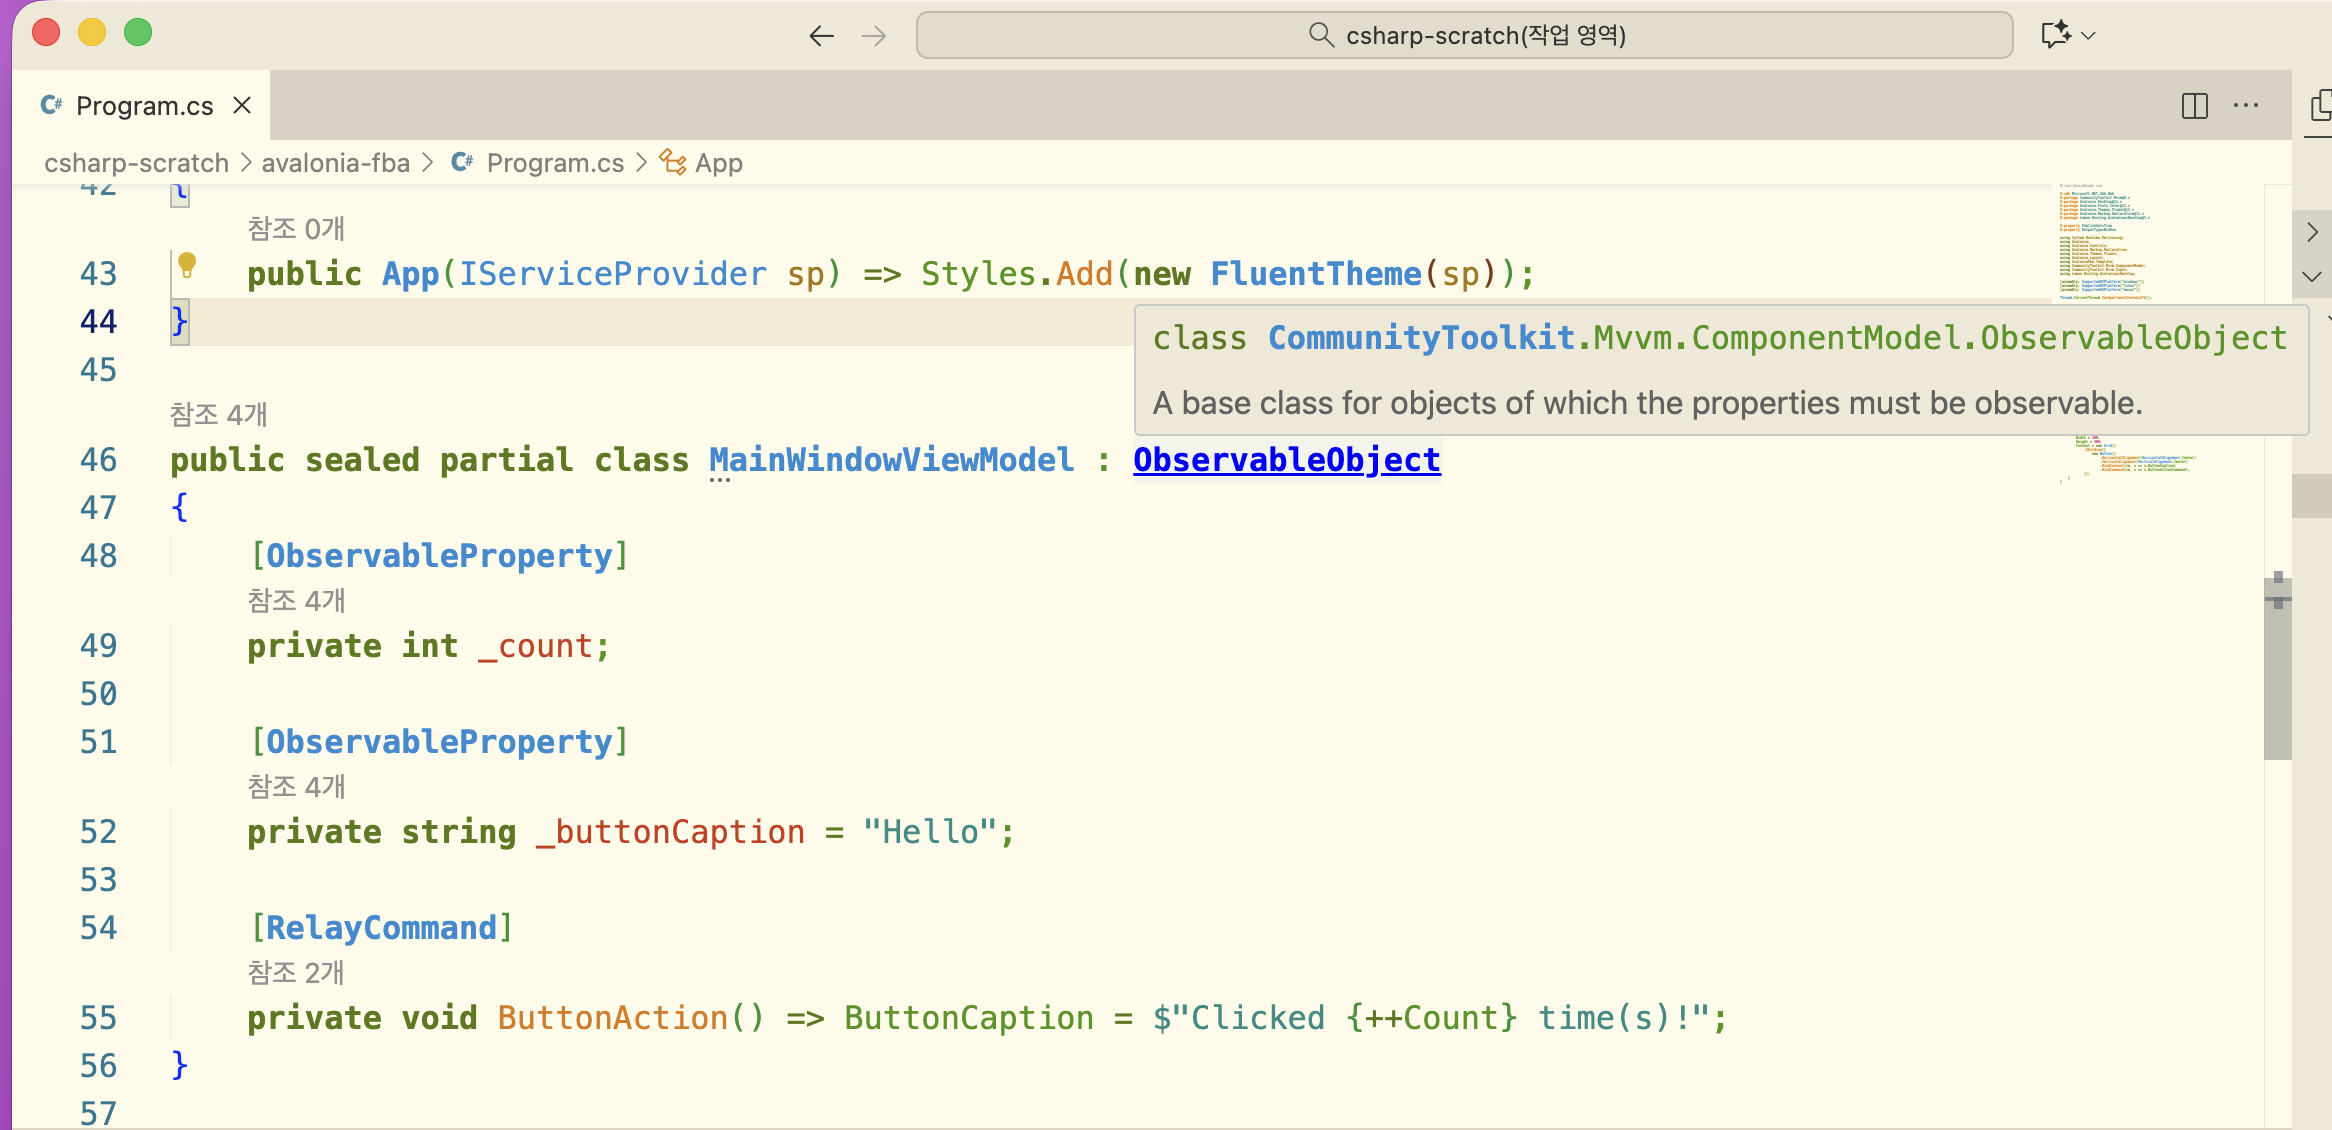The image size is (2332, 1130).
Task: Open the App symbol breadcrumb dropdown
Action: coord(718,163)
